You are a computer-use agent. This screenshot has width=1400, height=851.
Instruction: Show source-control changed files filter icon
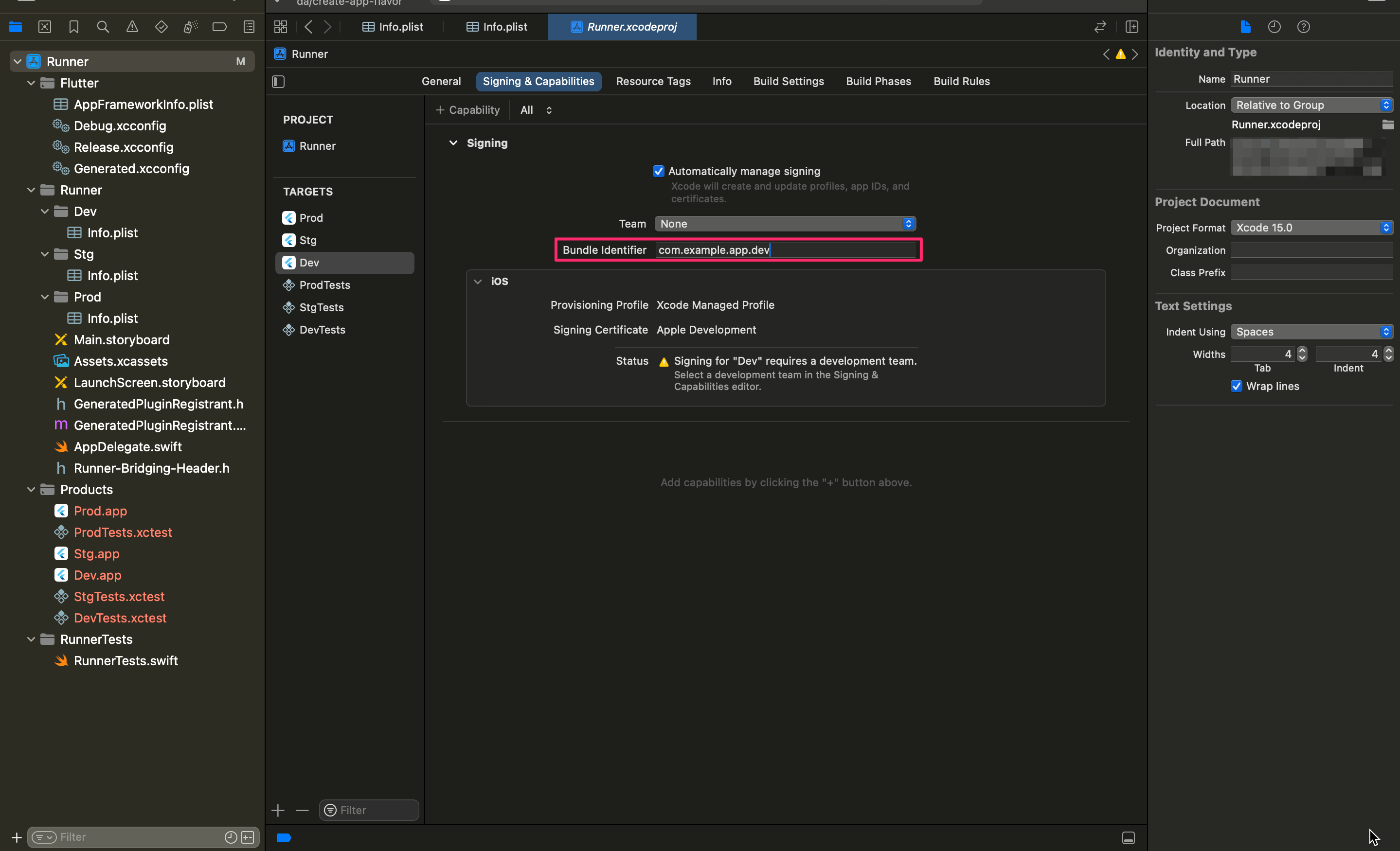tap(247, 837)
